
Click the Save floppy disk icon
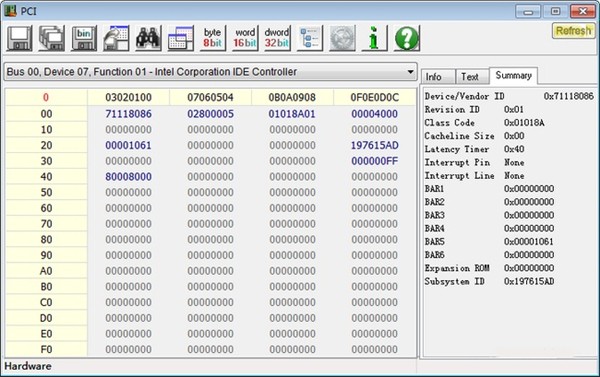[x=19, y=38]
